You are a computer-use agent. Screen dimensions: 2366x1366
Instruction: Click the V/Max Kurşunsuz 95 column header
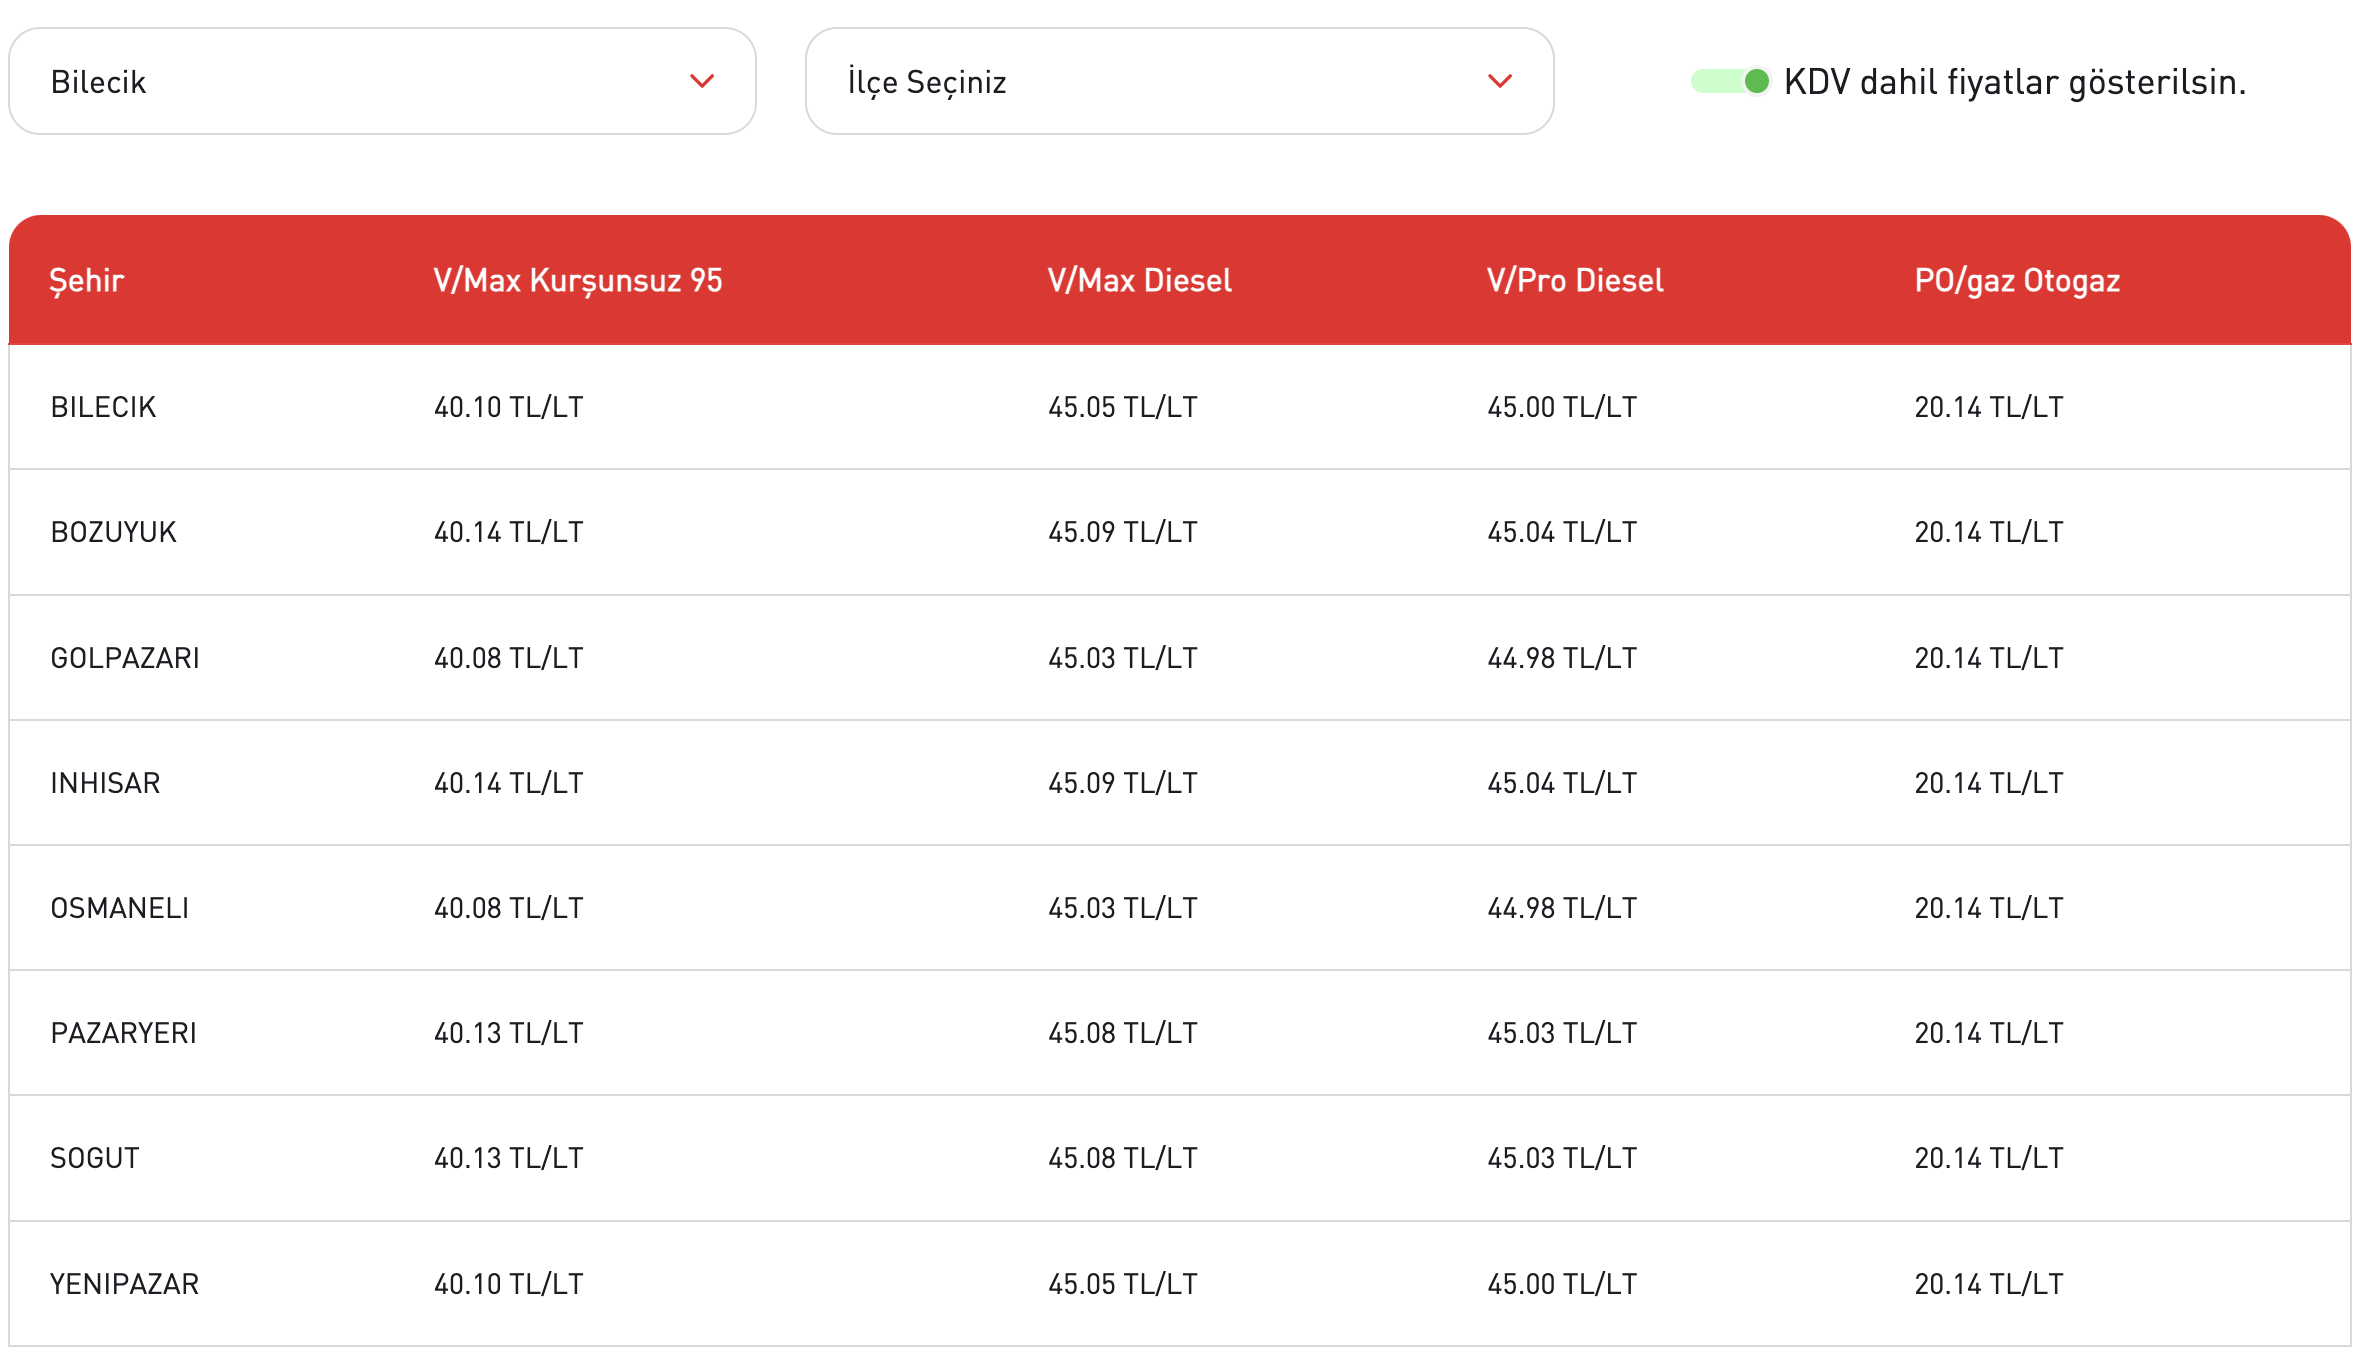(578, 281)
